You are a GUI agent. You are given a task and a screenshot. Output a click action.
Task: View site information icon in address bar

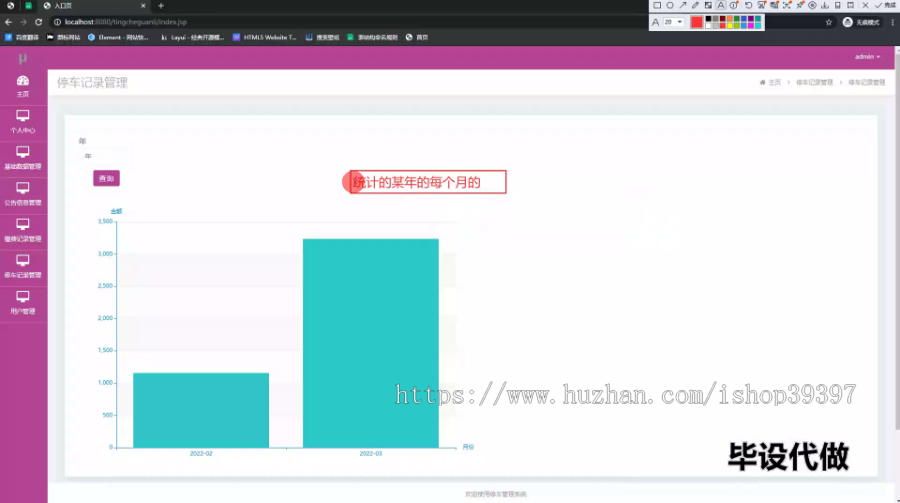coord(57,22)
